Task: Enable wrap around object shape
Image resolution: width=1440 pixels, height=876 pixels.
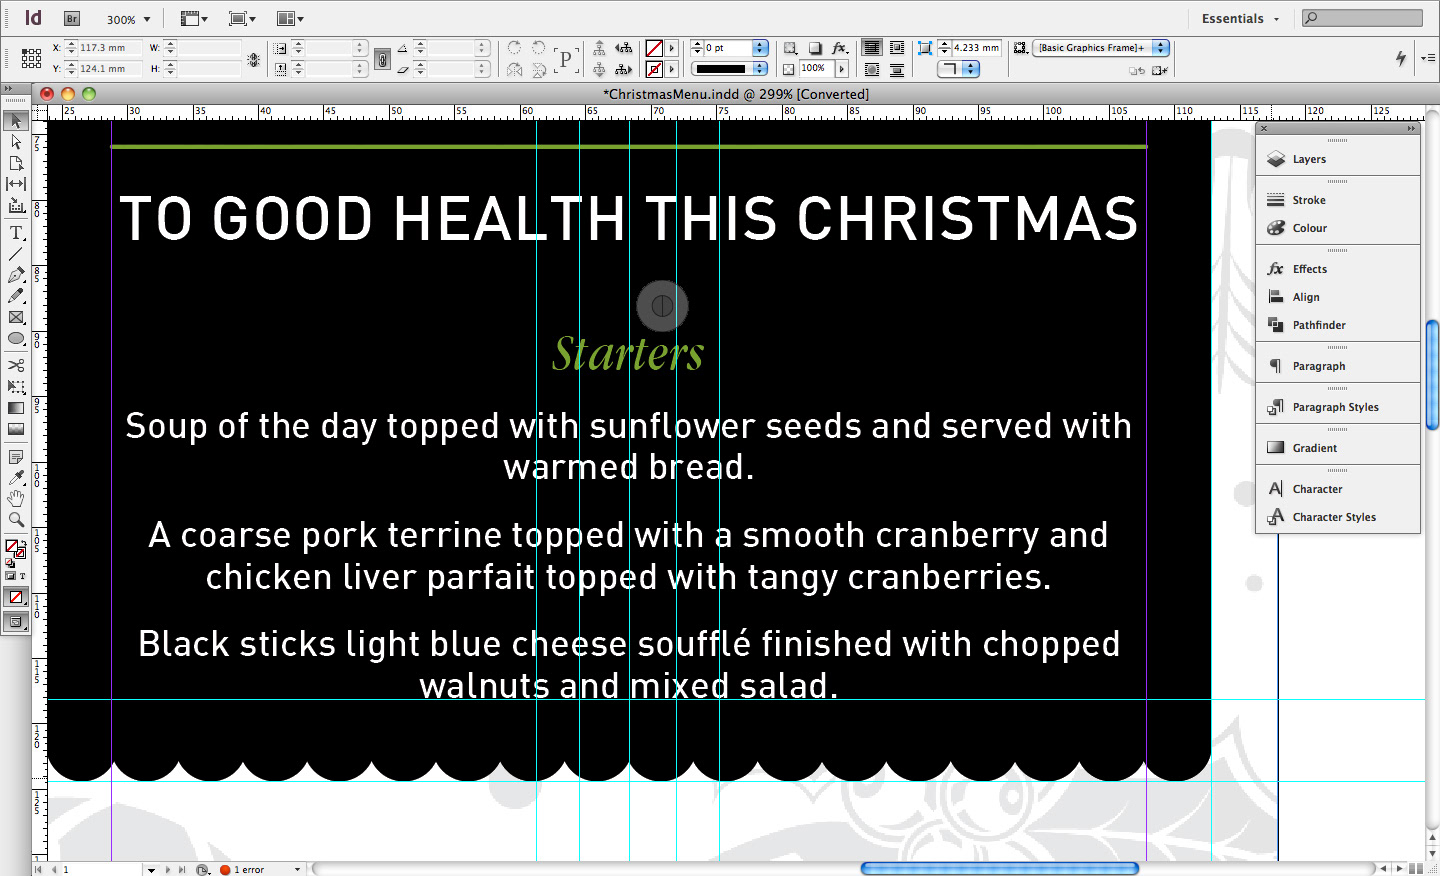Action: point(872,70)
